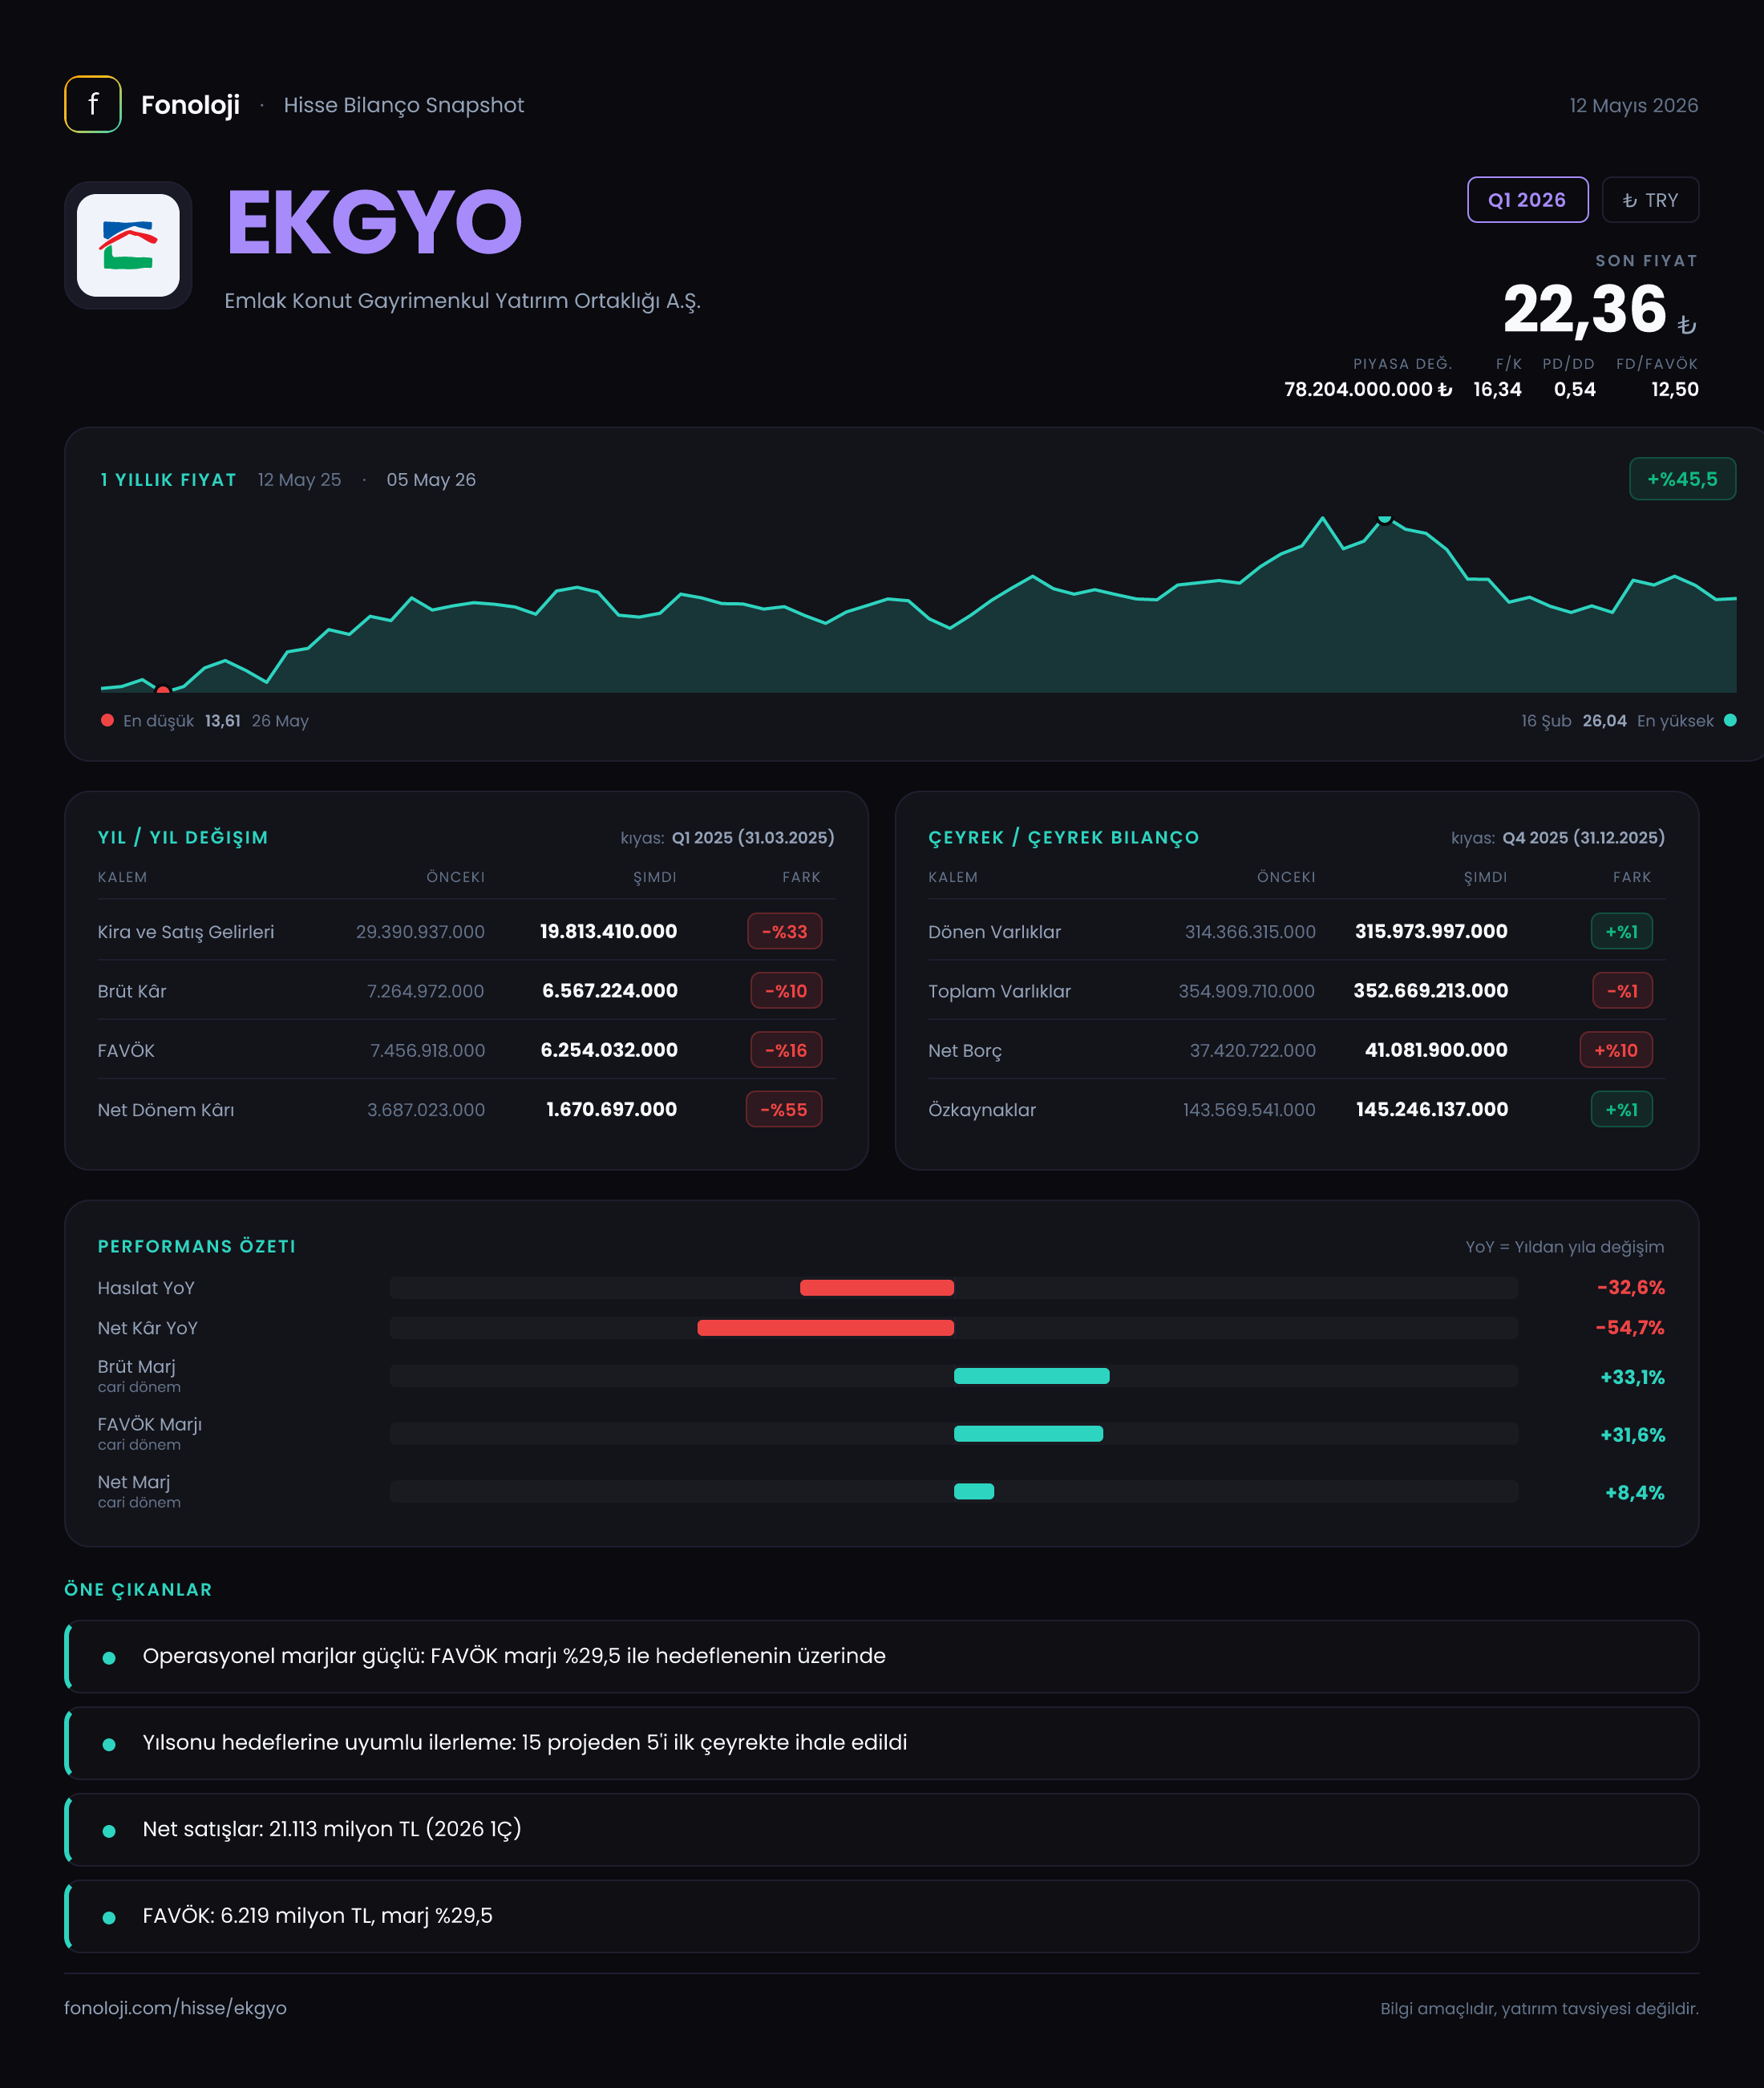Click the Fonoloji brand name

(190, 105)
